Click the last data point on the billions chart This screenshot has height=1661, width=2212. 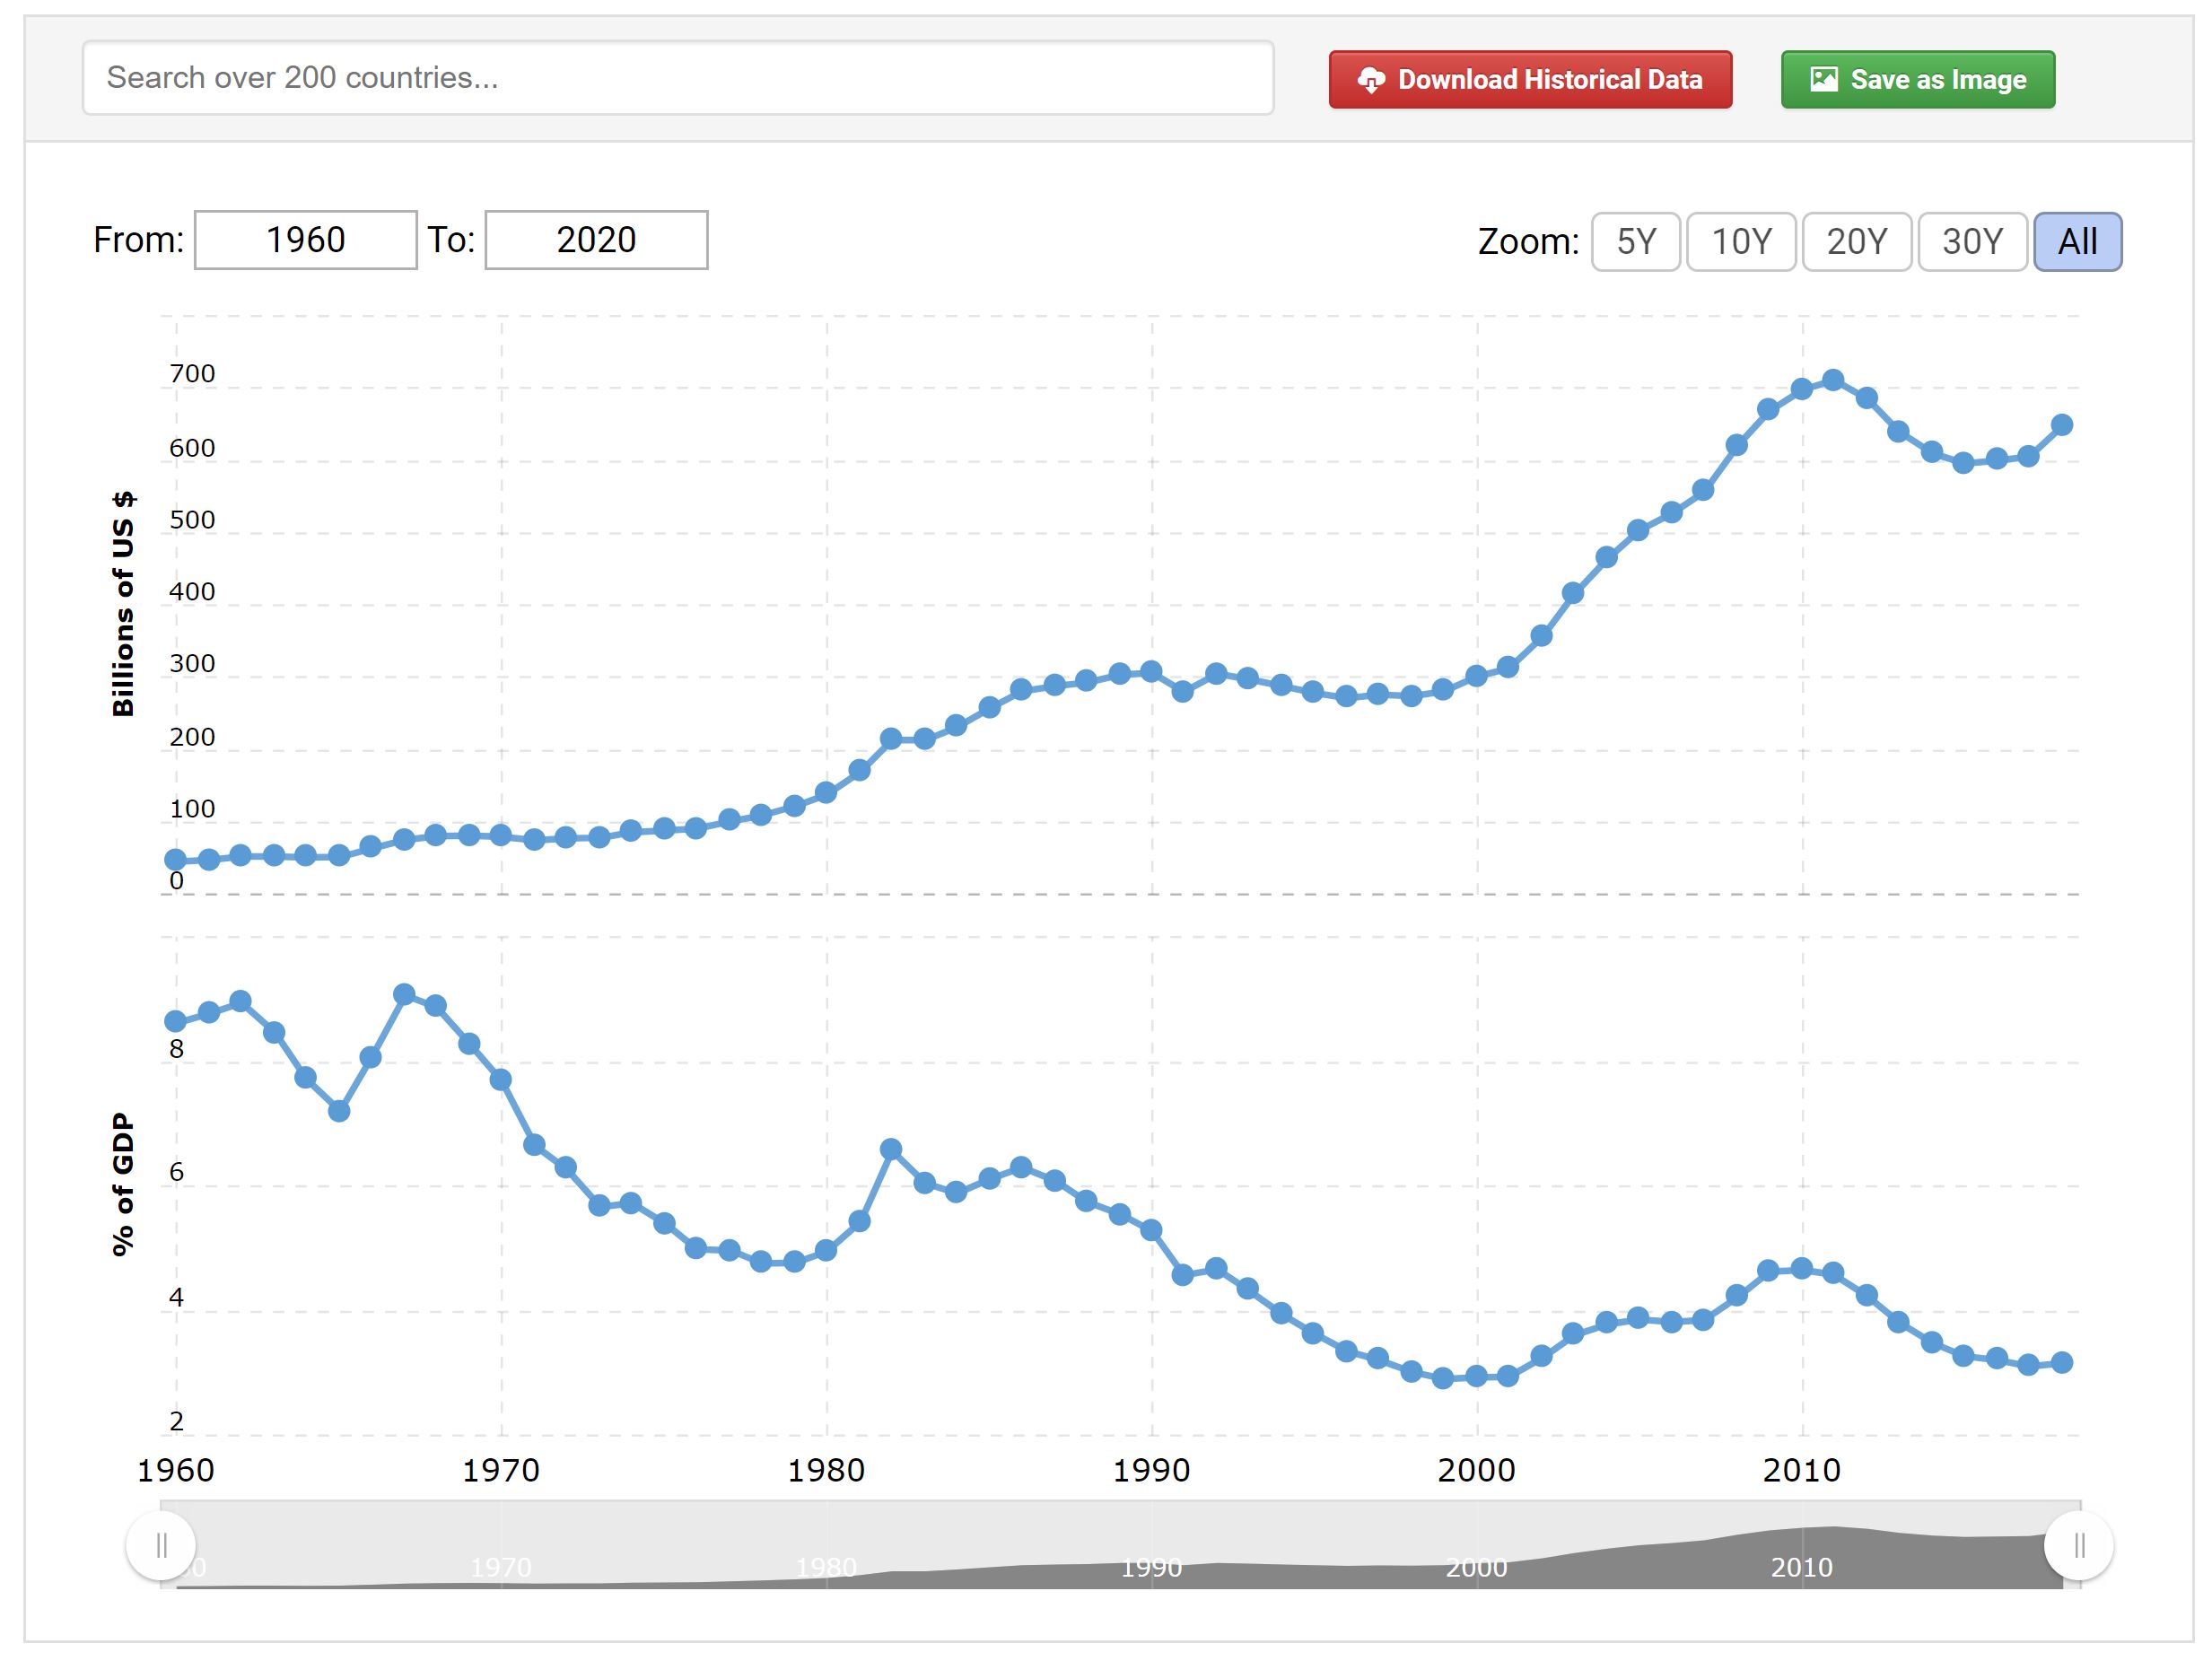click(2061, 425)
